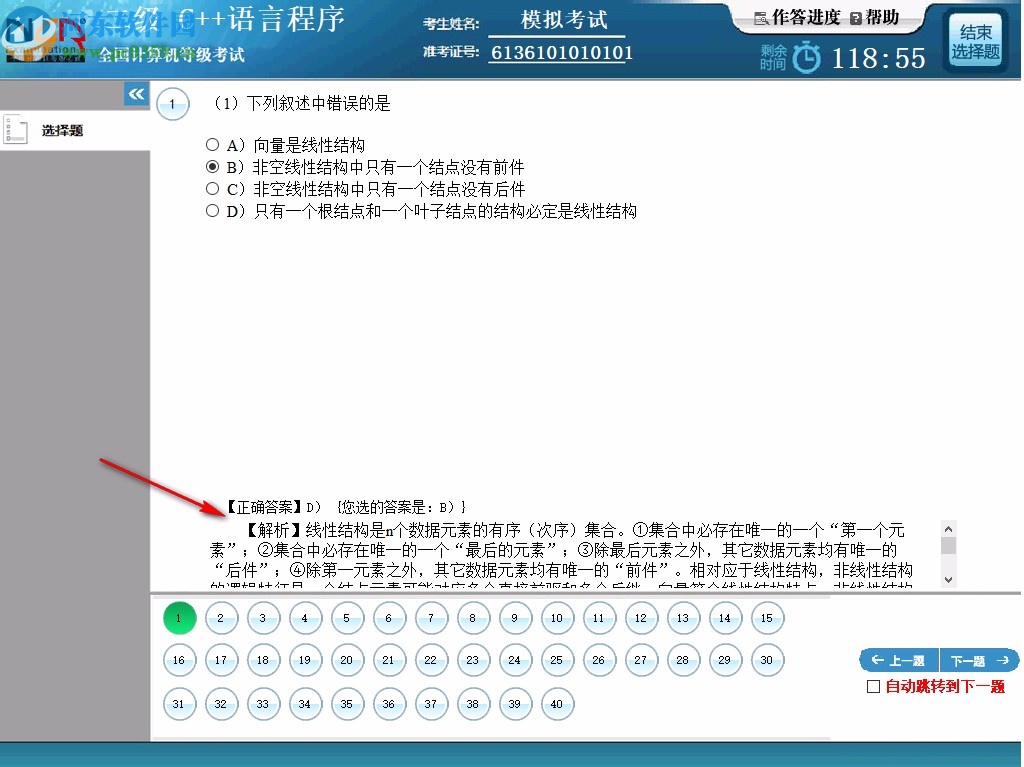The image size is (1024, 767).
Task: Select answer option C
Action: pos(211,189)
